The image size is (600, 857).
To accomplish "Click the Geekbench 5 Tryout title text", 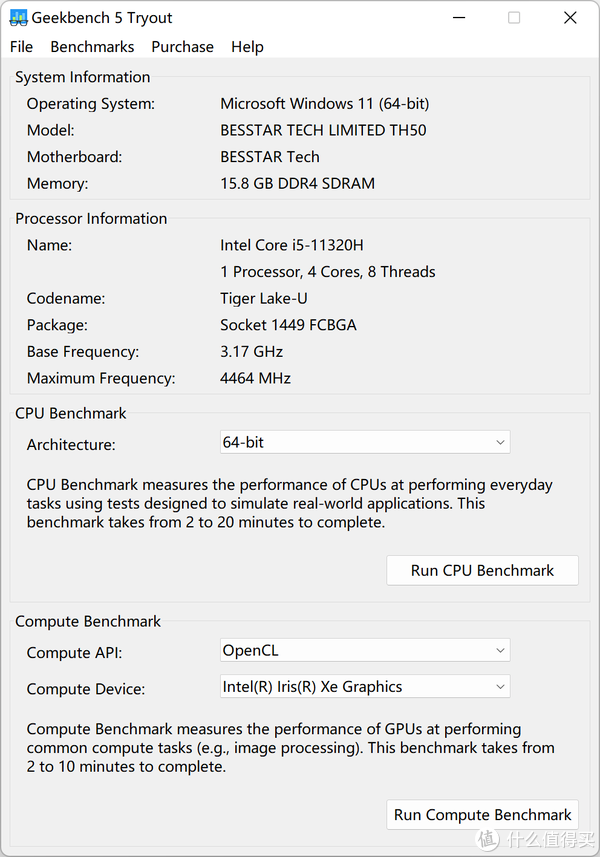I will pos(102,18).
